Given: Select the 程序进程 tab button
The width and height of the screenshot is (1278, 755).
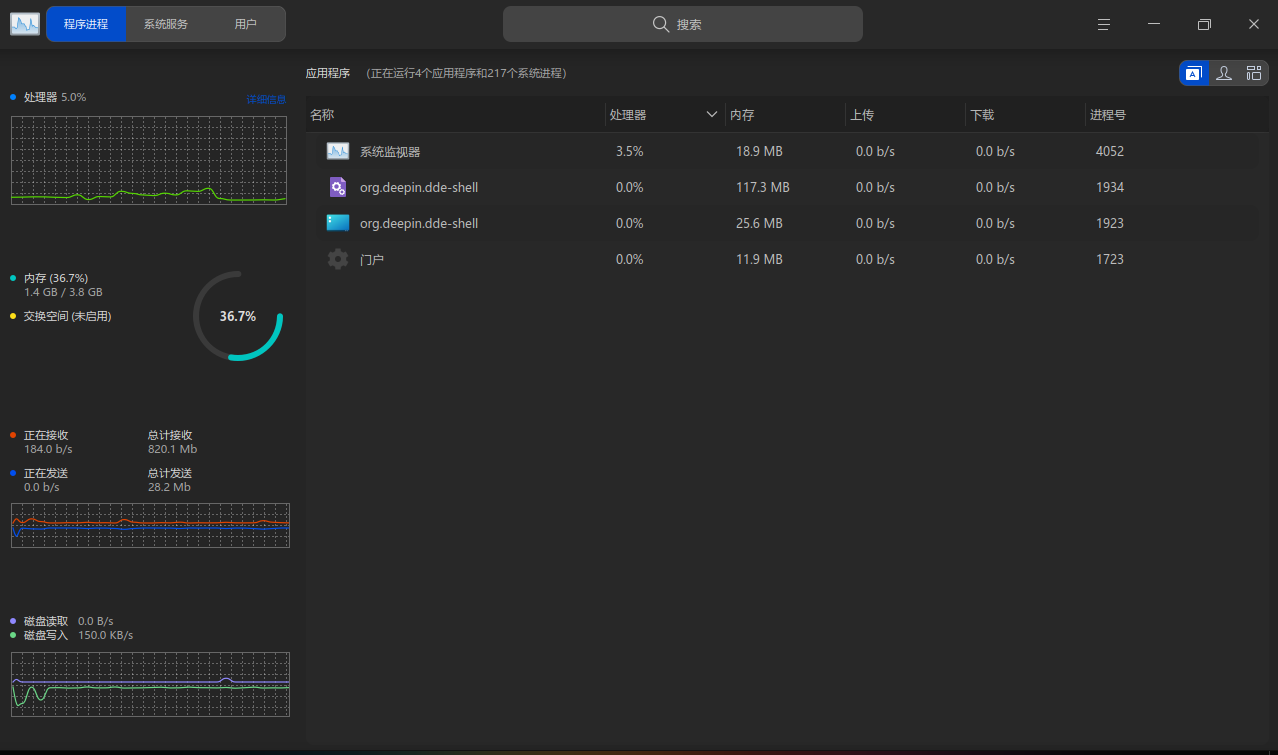Looking at the screenshot, I should [86, 24].
